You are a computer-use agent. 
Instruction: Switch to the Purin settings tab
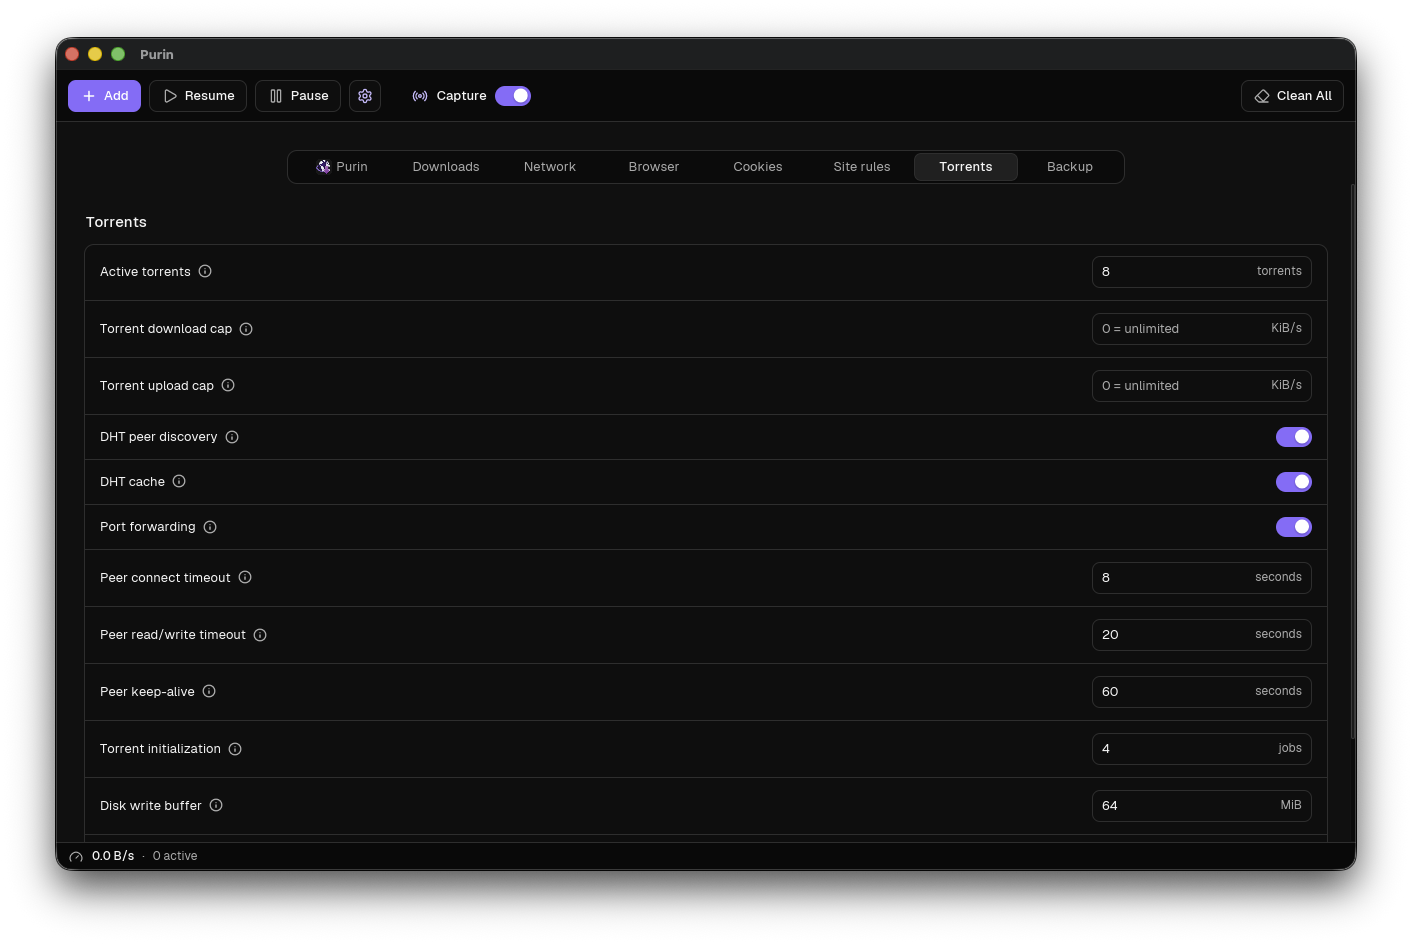(342, 167)
